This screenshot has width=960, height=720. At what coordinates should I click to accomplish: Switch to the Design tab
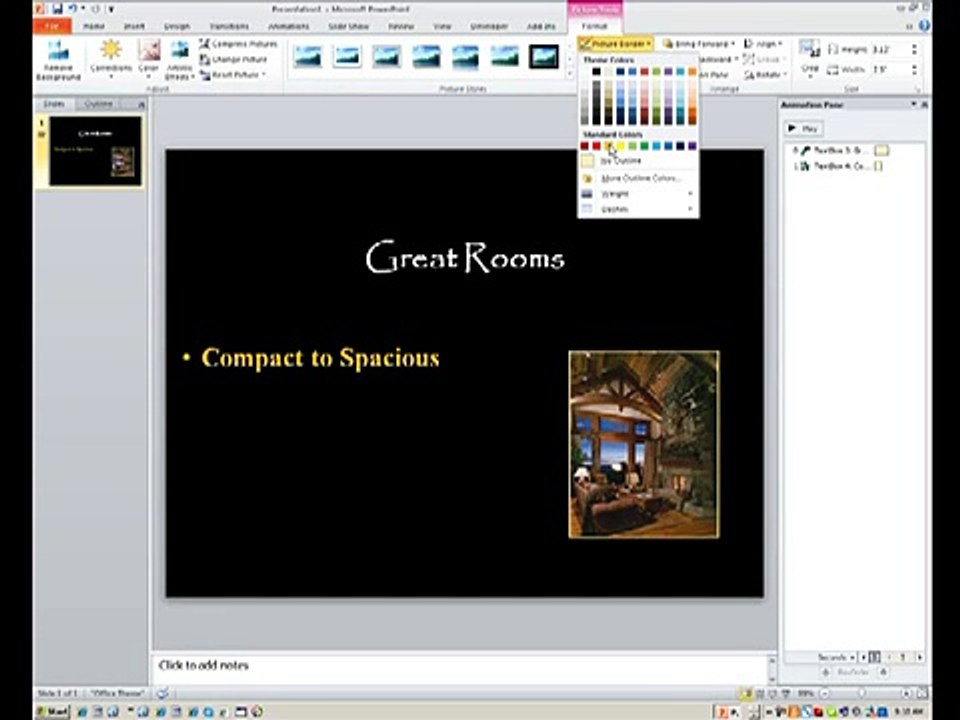177,26
